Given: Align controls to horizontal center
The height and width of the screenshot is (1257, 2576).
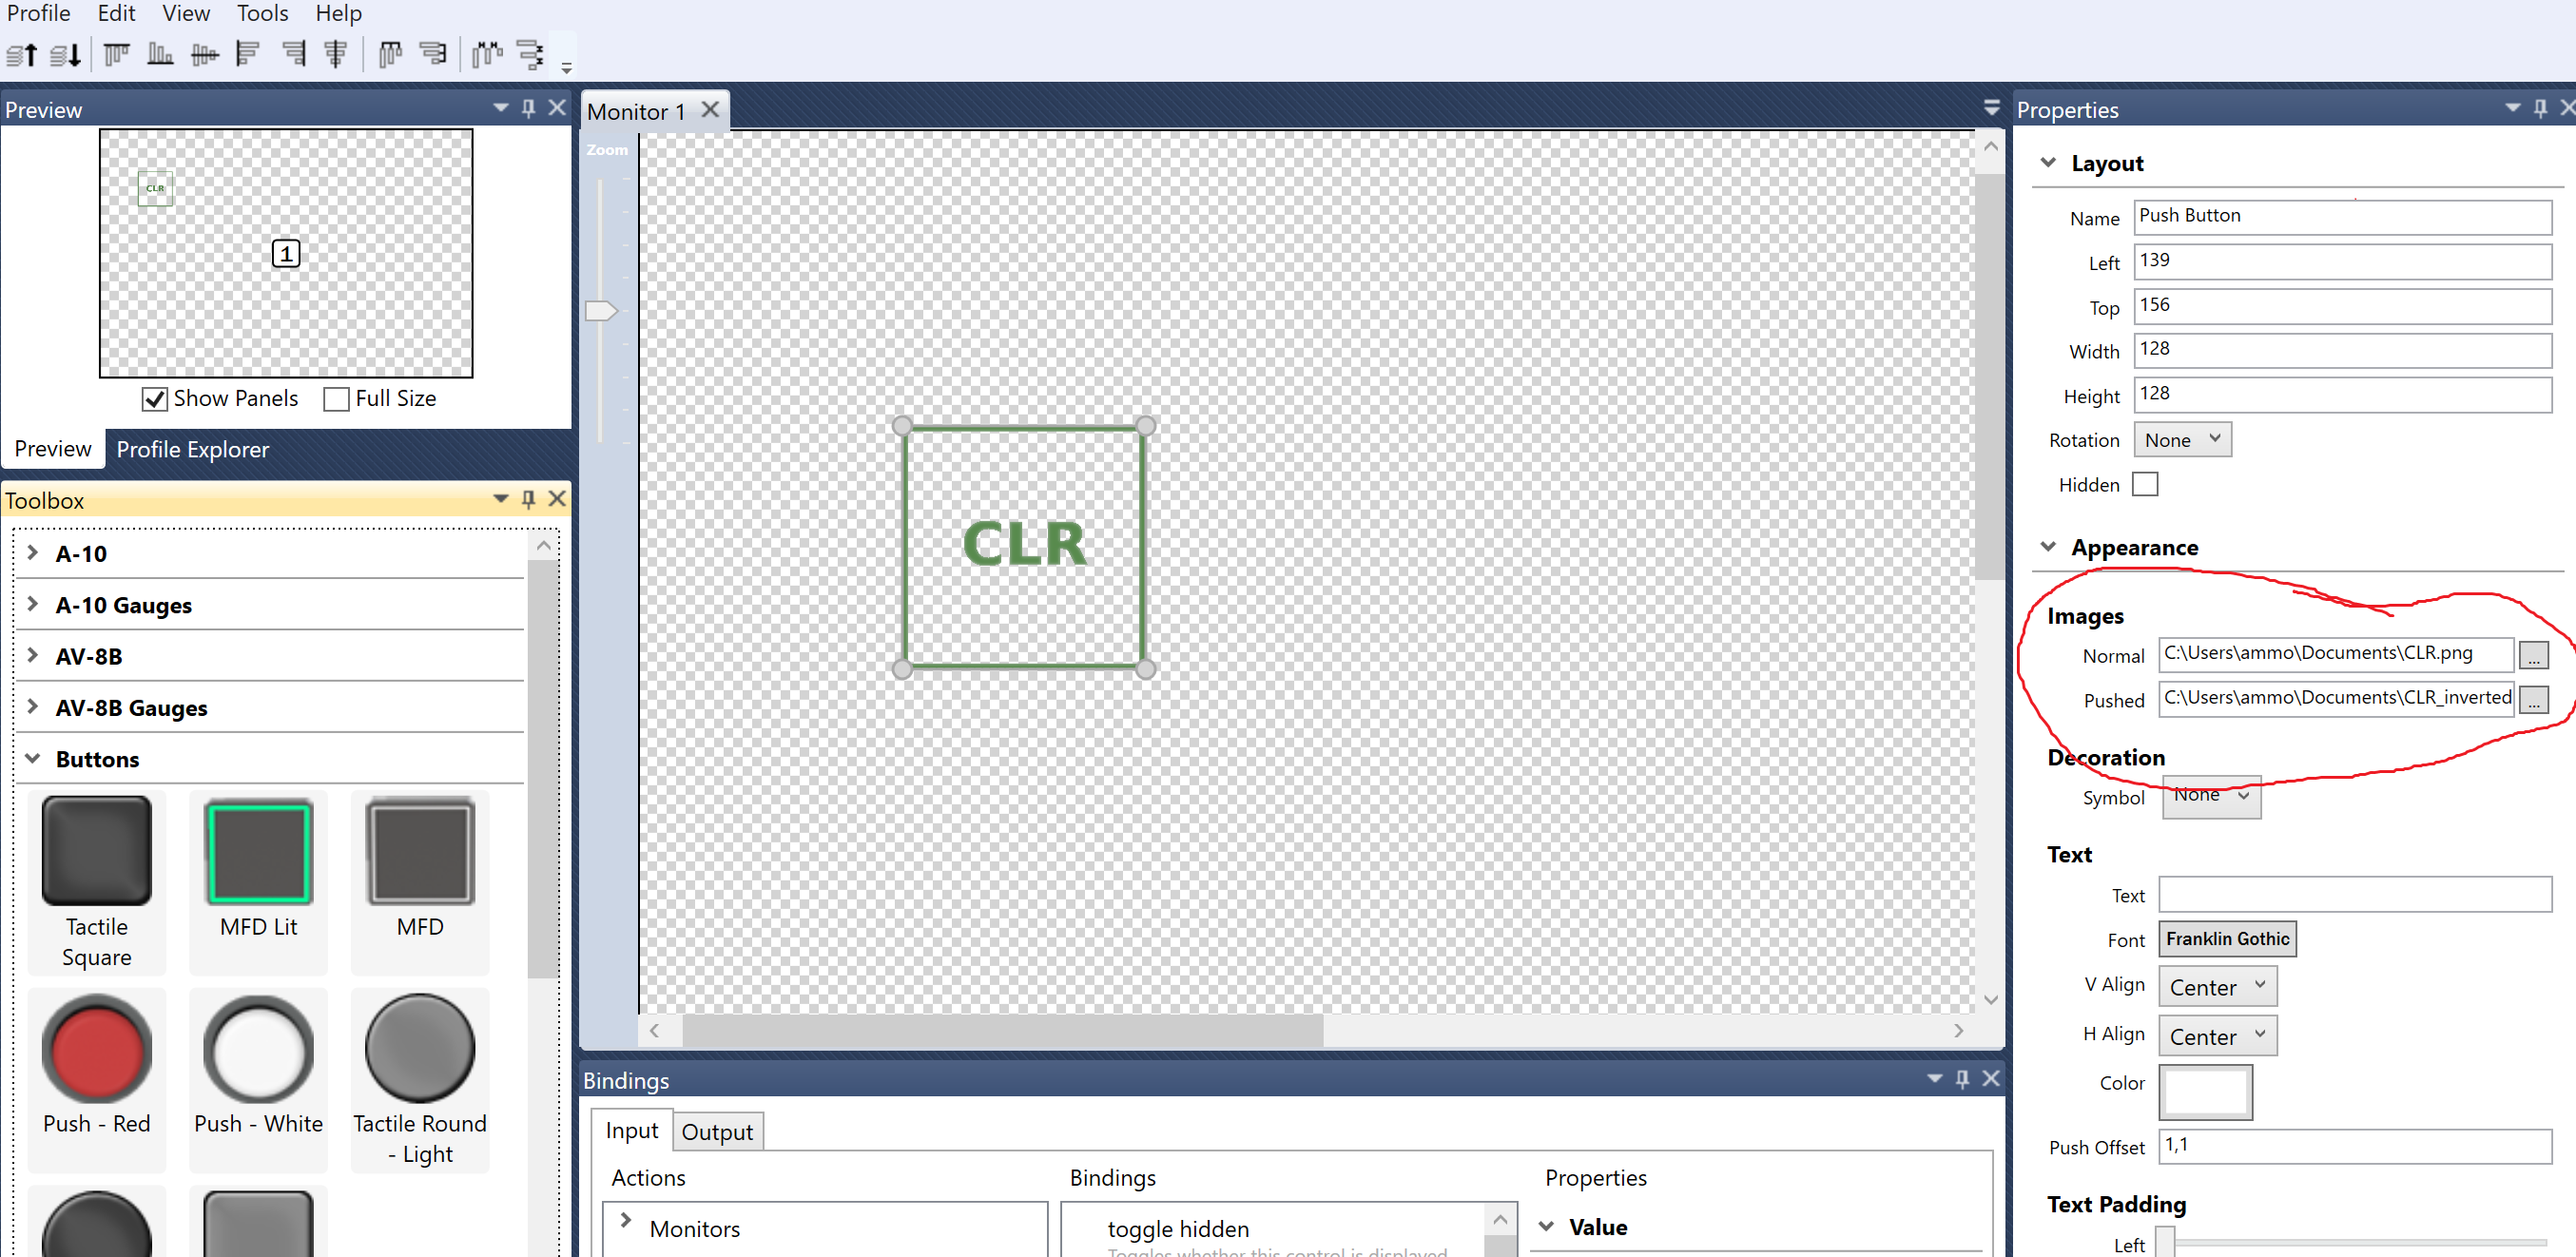Looking at the screenshot, I should [336, 54].
